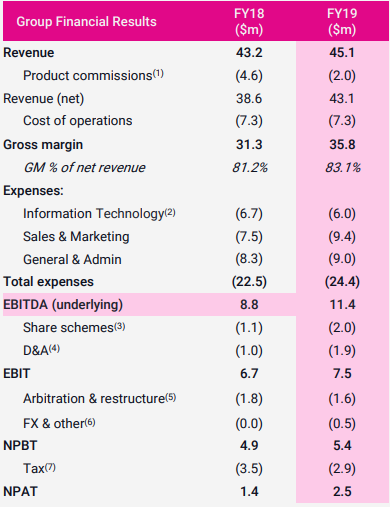Click the 81.2% GM percentage value

tap(250, 167)
